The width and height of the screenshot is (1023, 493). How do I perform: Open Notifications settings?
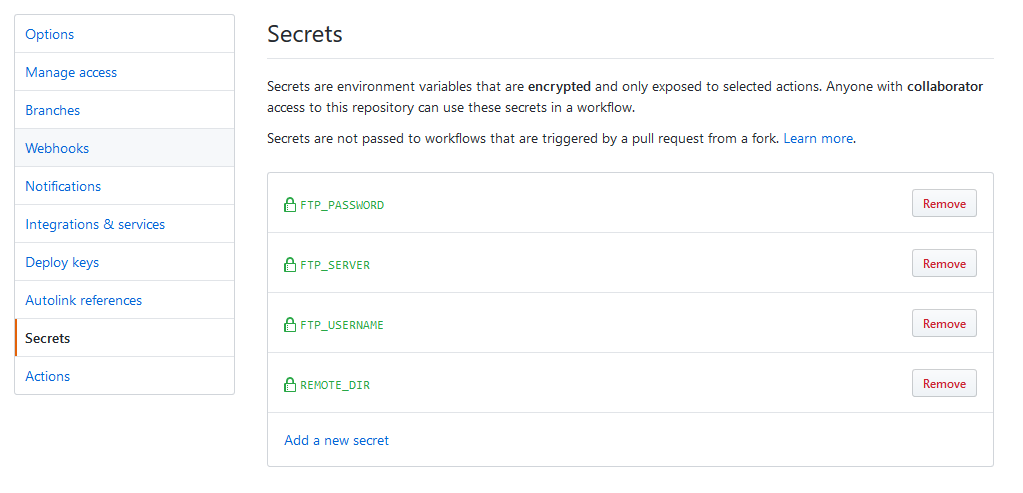[124, 186]
